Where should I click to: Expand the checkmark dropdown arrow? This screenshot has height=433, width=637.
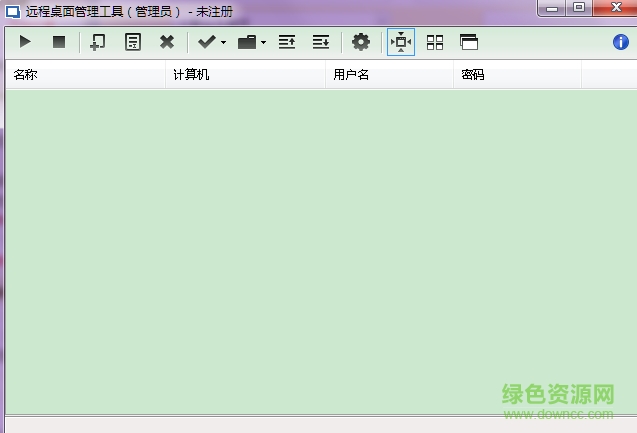point(223,42)
